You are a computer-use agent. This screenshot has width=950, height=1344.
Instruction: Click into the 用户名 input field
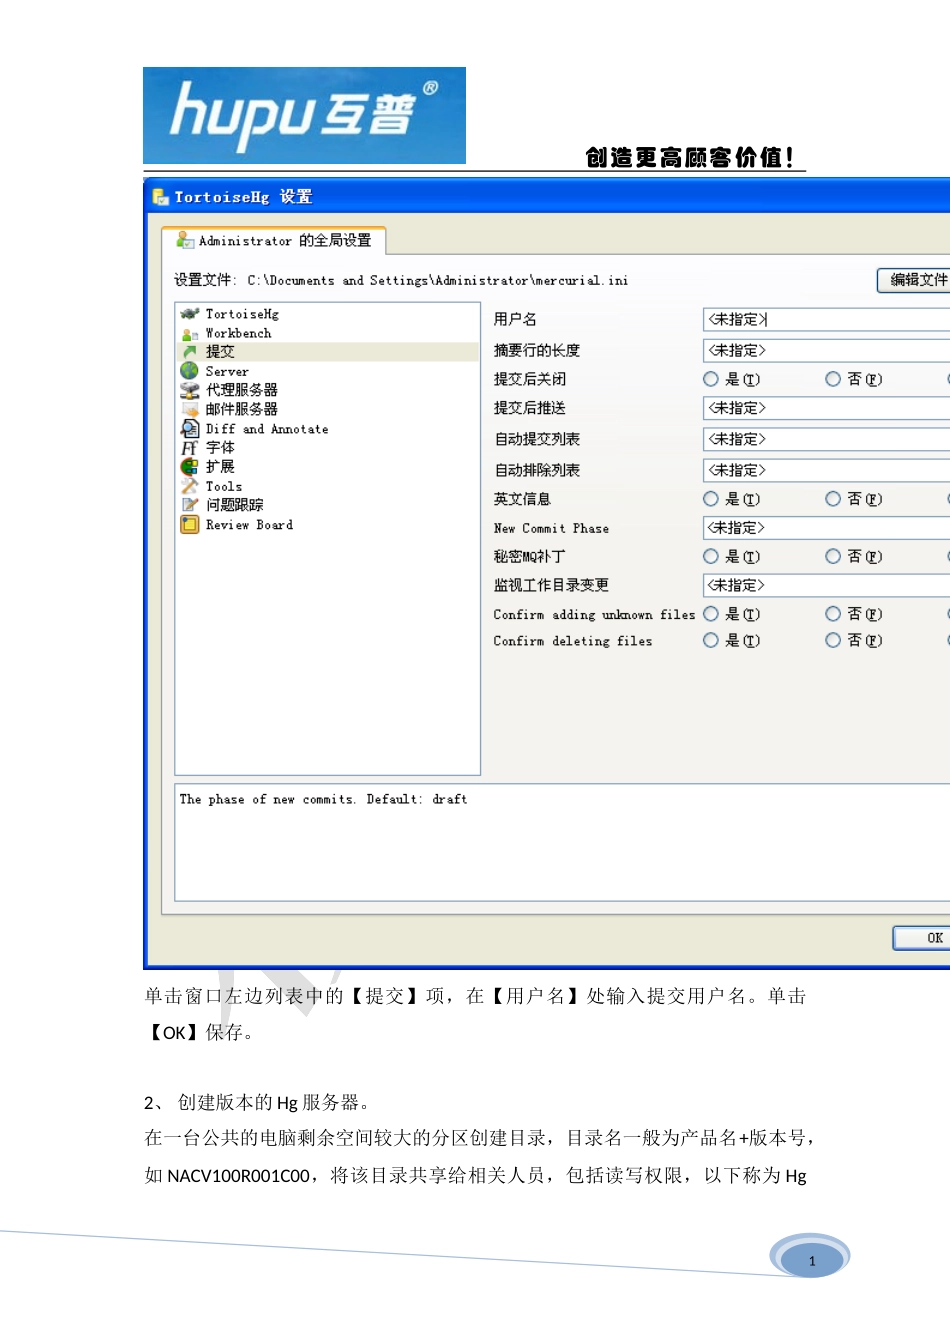pos(826,320)
